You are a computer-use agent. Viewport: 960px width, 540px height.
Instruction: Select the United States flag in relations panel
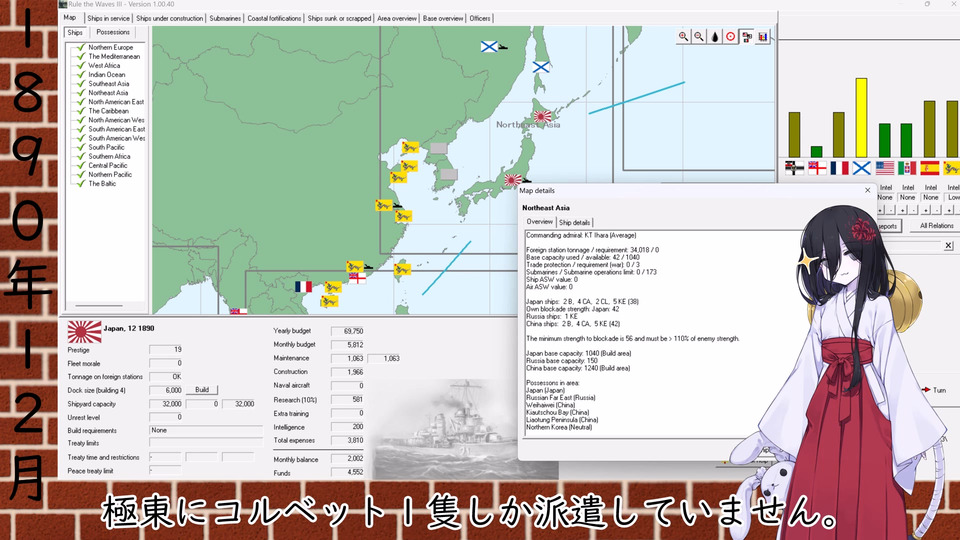pyautogui.click(x=885, y=168)
